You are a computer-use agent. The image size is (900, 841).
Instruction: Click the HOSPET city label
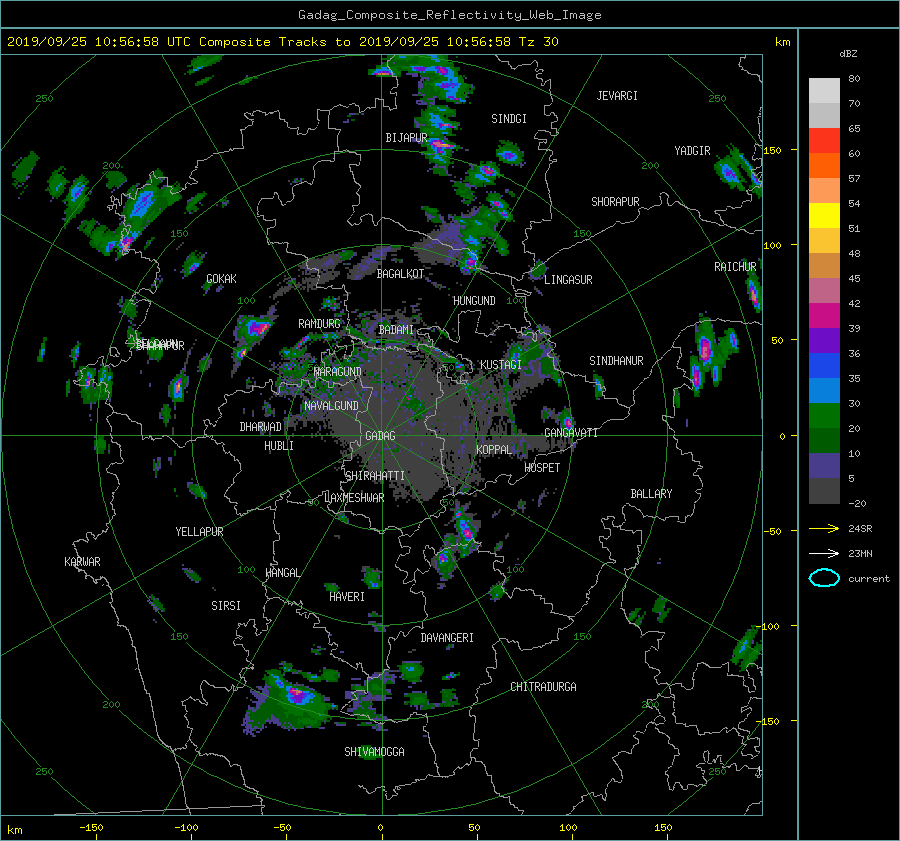point(542,468)
